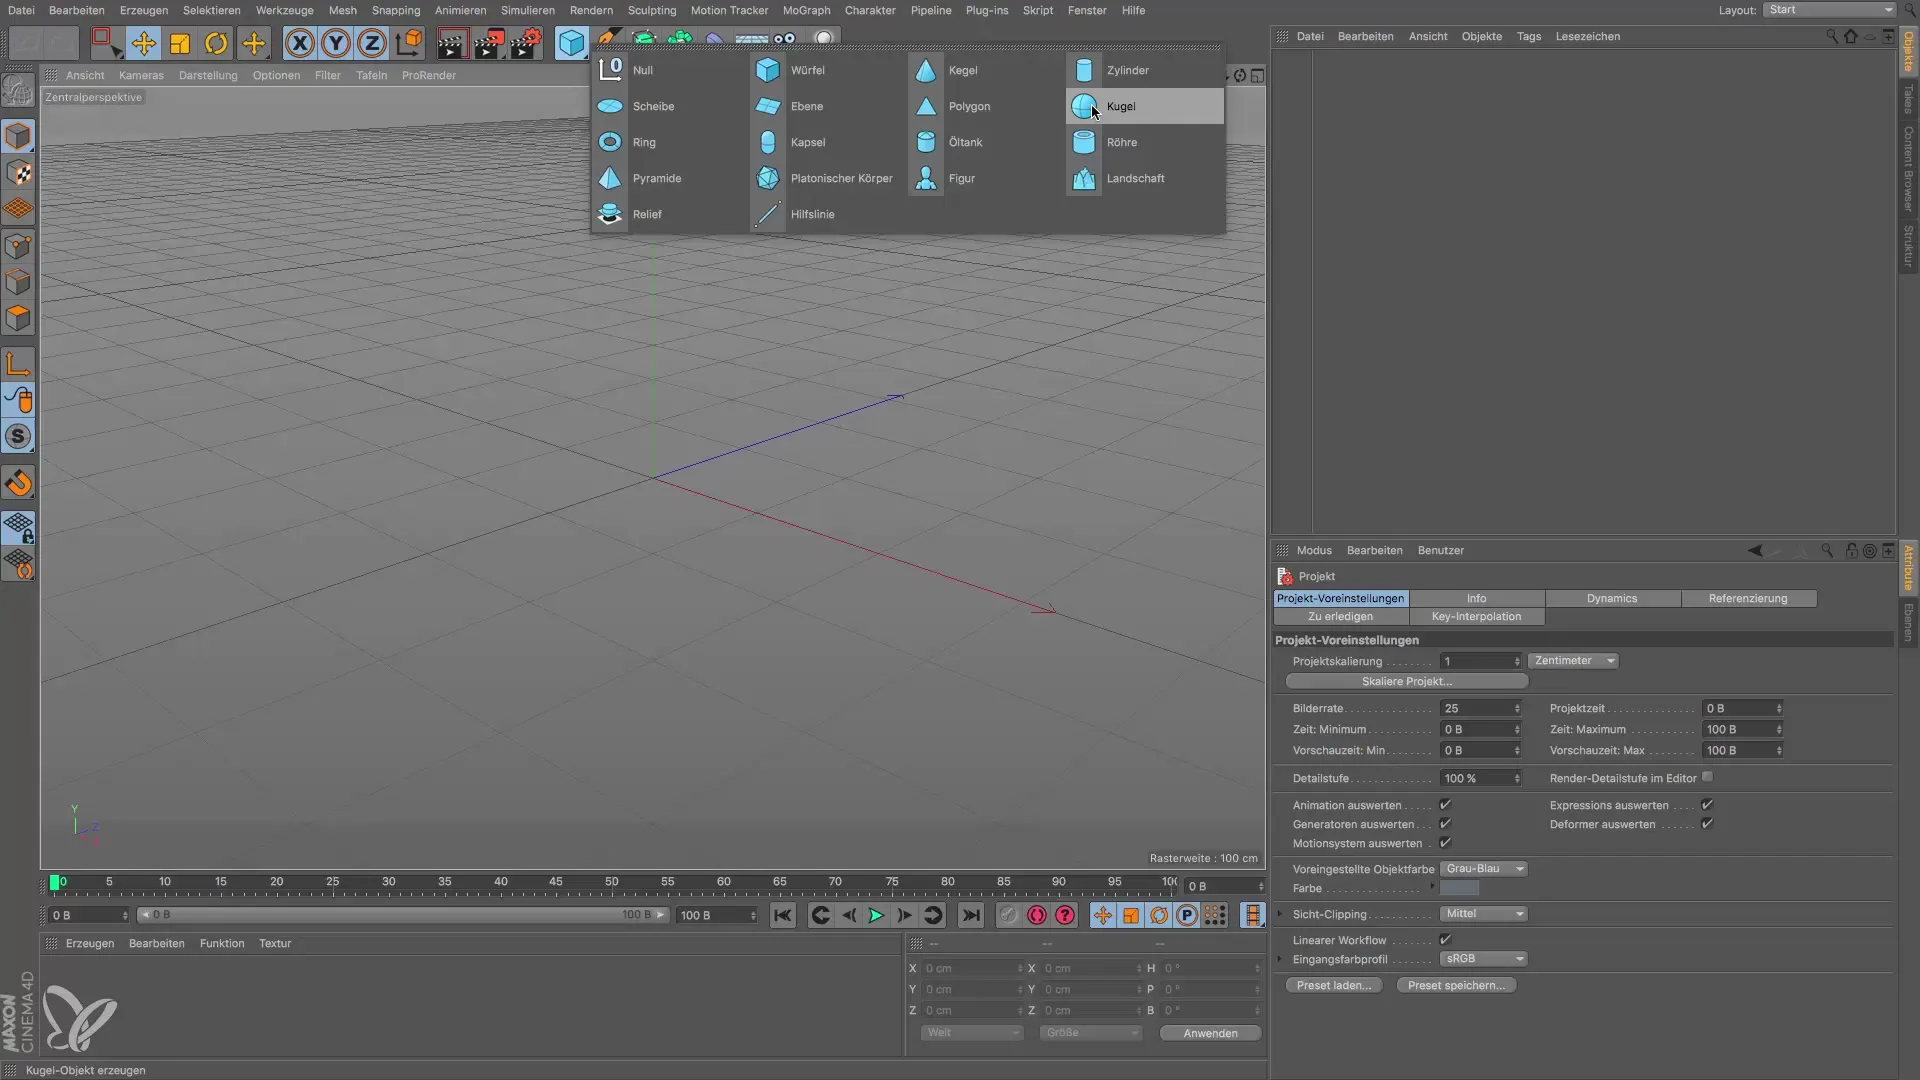The height and width of the screenshot is (1080, 1920).
Task: Open the Zentimeter units dropdown
Action: [x=1573, y=661]
